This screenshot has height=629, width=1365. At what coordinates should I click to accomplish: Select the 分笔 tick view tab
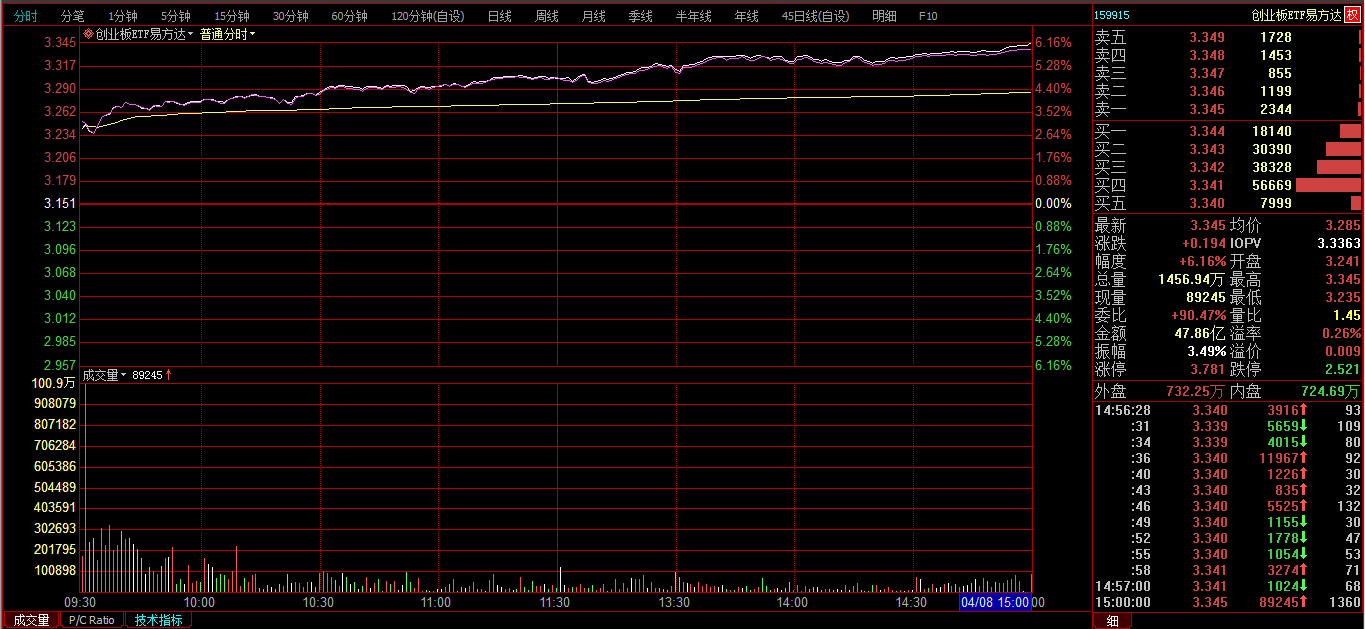click(x=73, y=16)
